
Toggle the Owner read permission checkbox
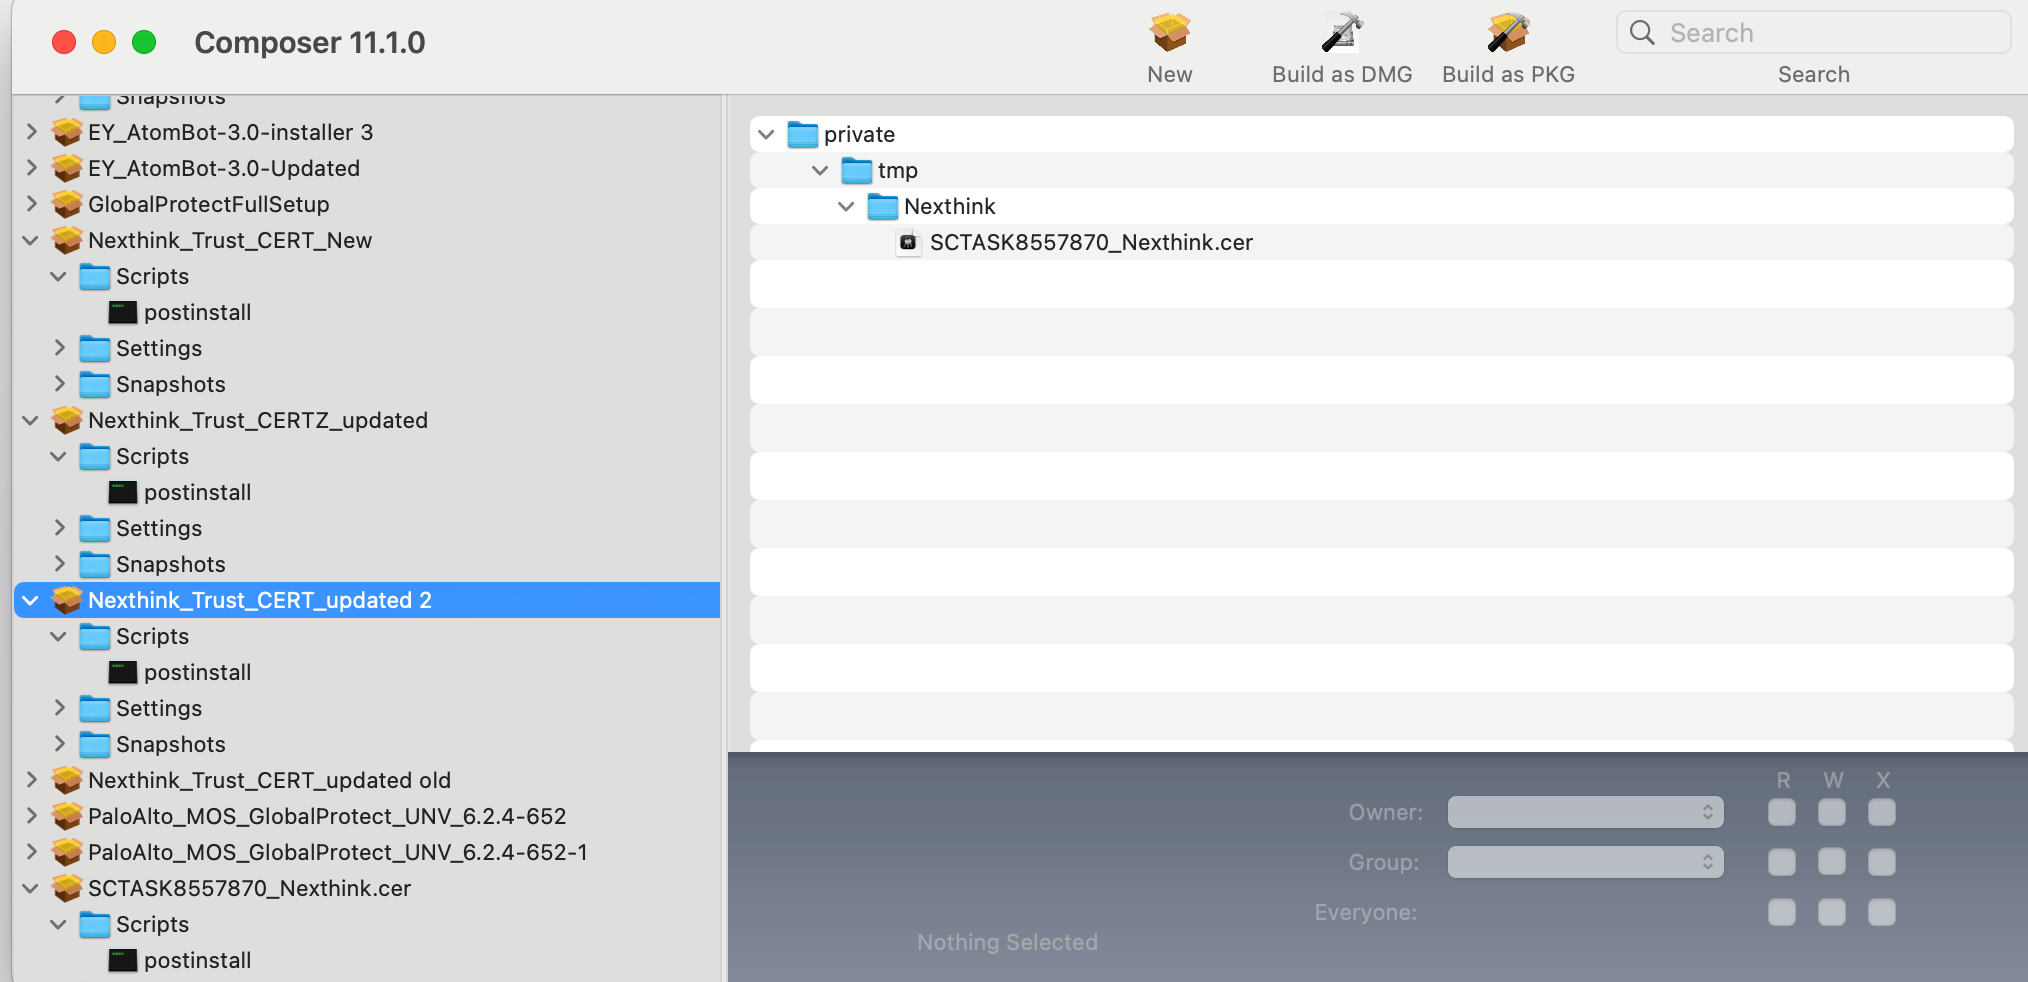1781,812
